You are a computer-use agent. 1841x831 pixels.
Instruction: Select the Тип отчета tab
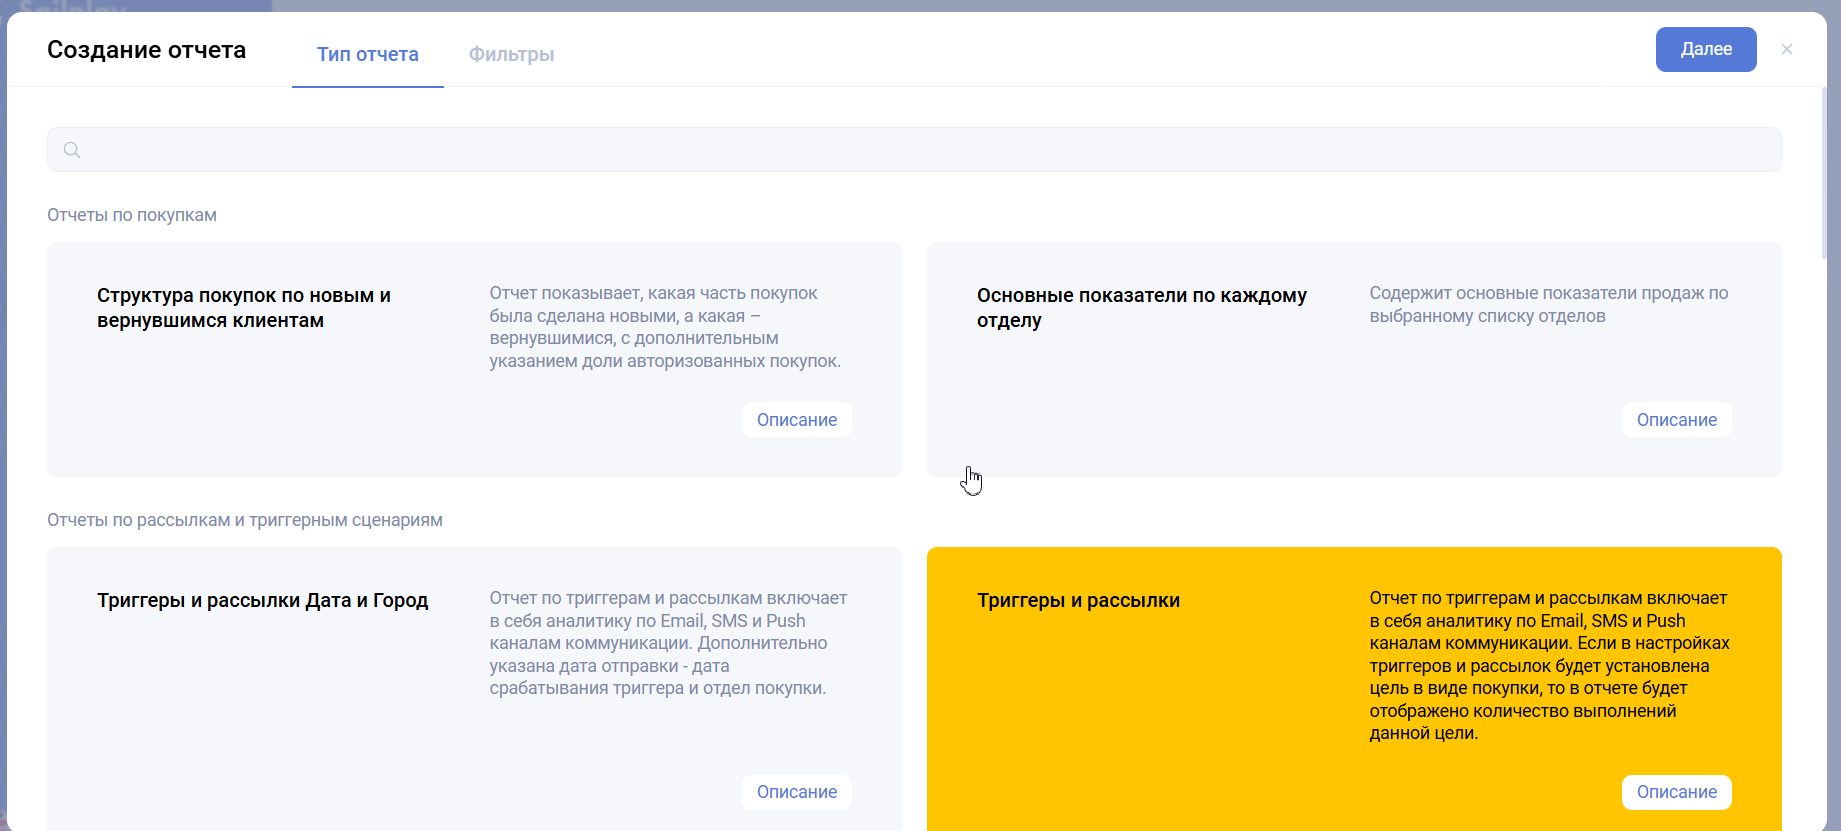click(x=367, y=54)
